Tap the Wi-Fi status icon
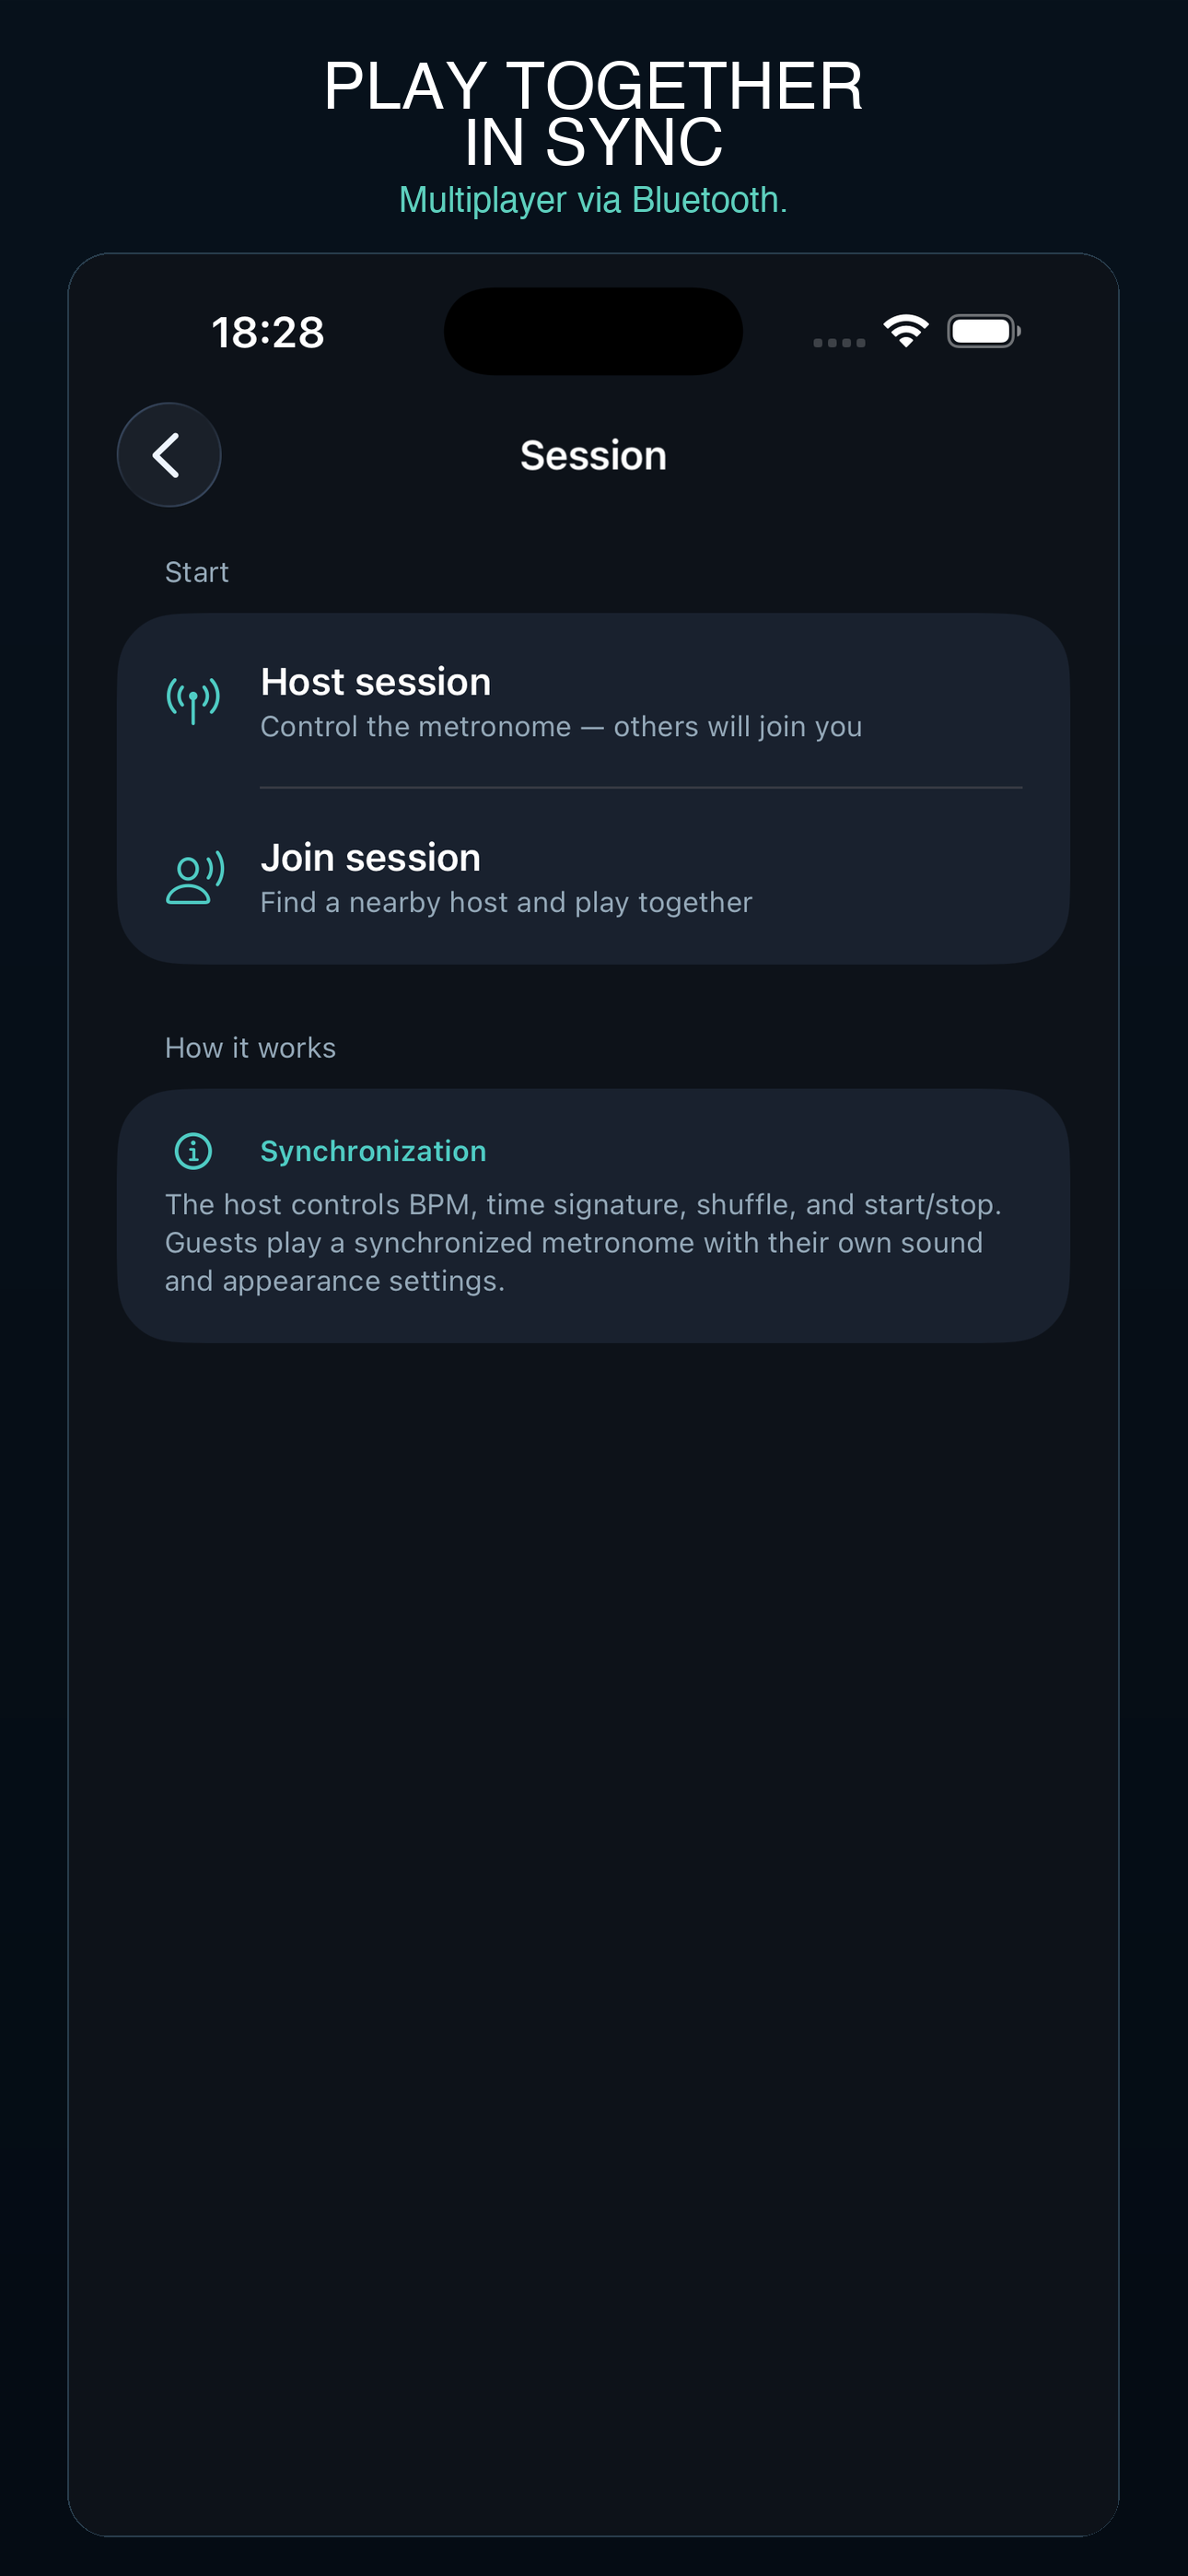Screen dimensions: 1188x2576 pyautogui.click(x=906, y=331)
